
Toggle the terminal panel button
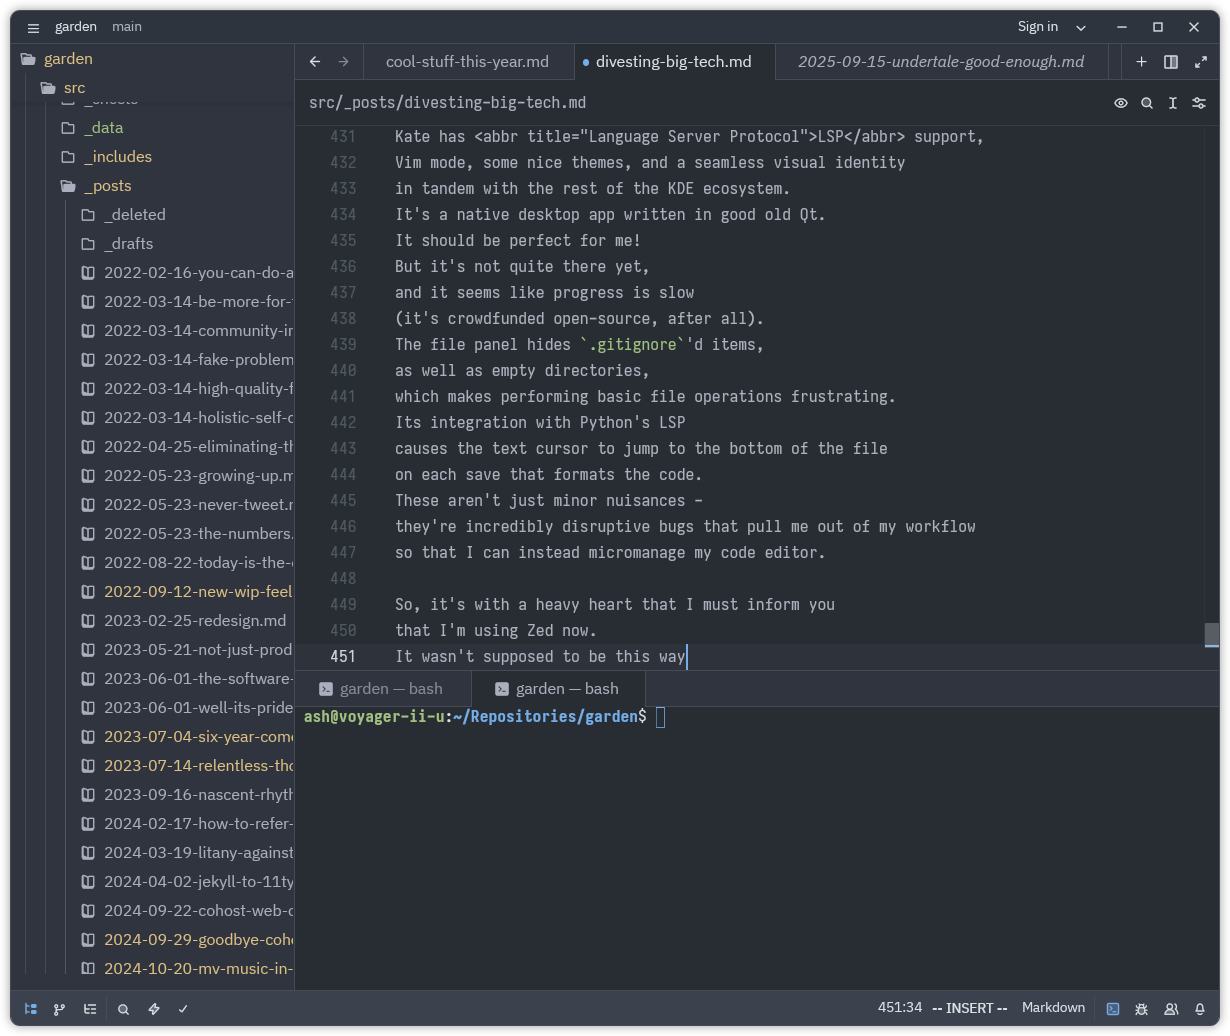point(1113,1009)
